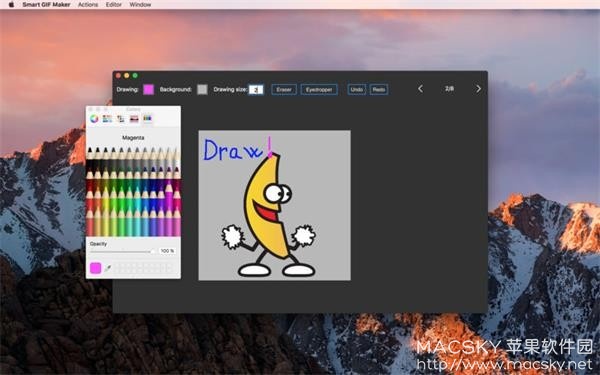Select the pencils color picker tab

[x=147, y=119]
